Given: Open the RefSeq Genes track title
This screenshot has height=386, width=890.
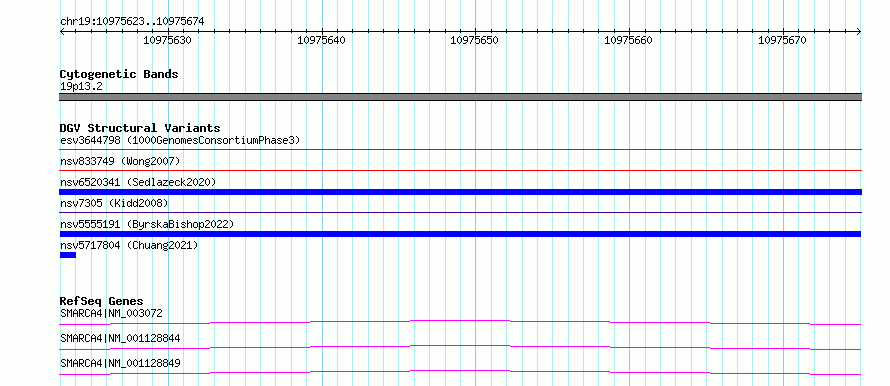Looking at the screenshot, I should [102, 301].
